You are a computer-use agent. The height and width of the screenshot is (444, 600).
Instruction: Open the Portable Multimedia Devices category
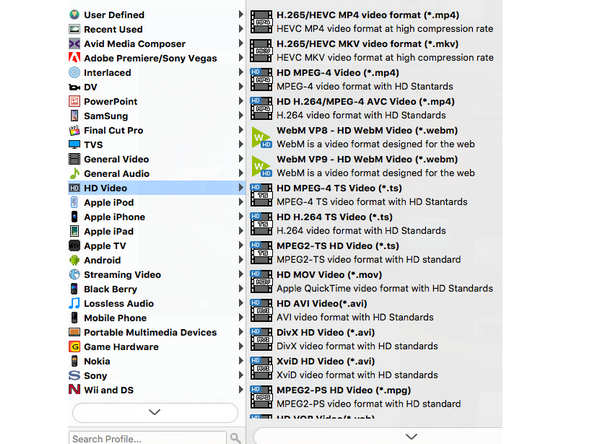coord(157,332)
